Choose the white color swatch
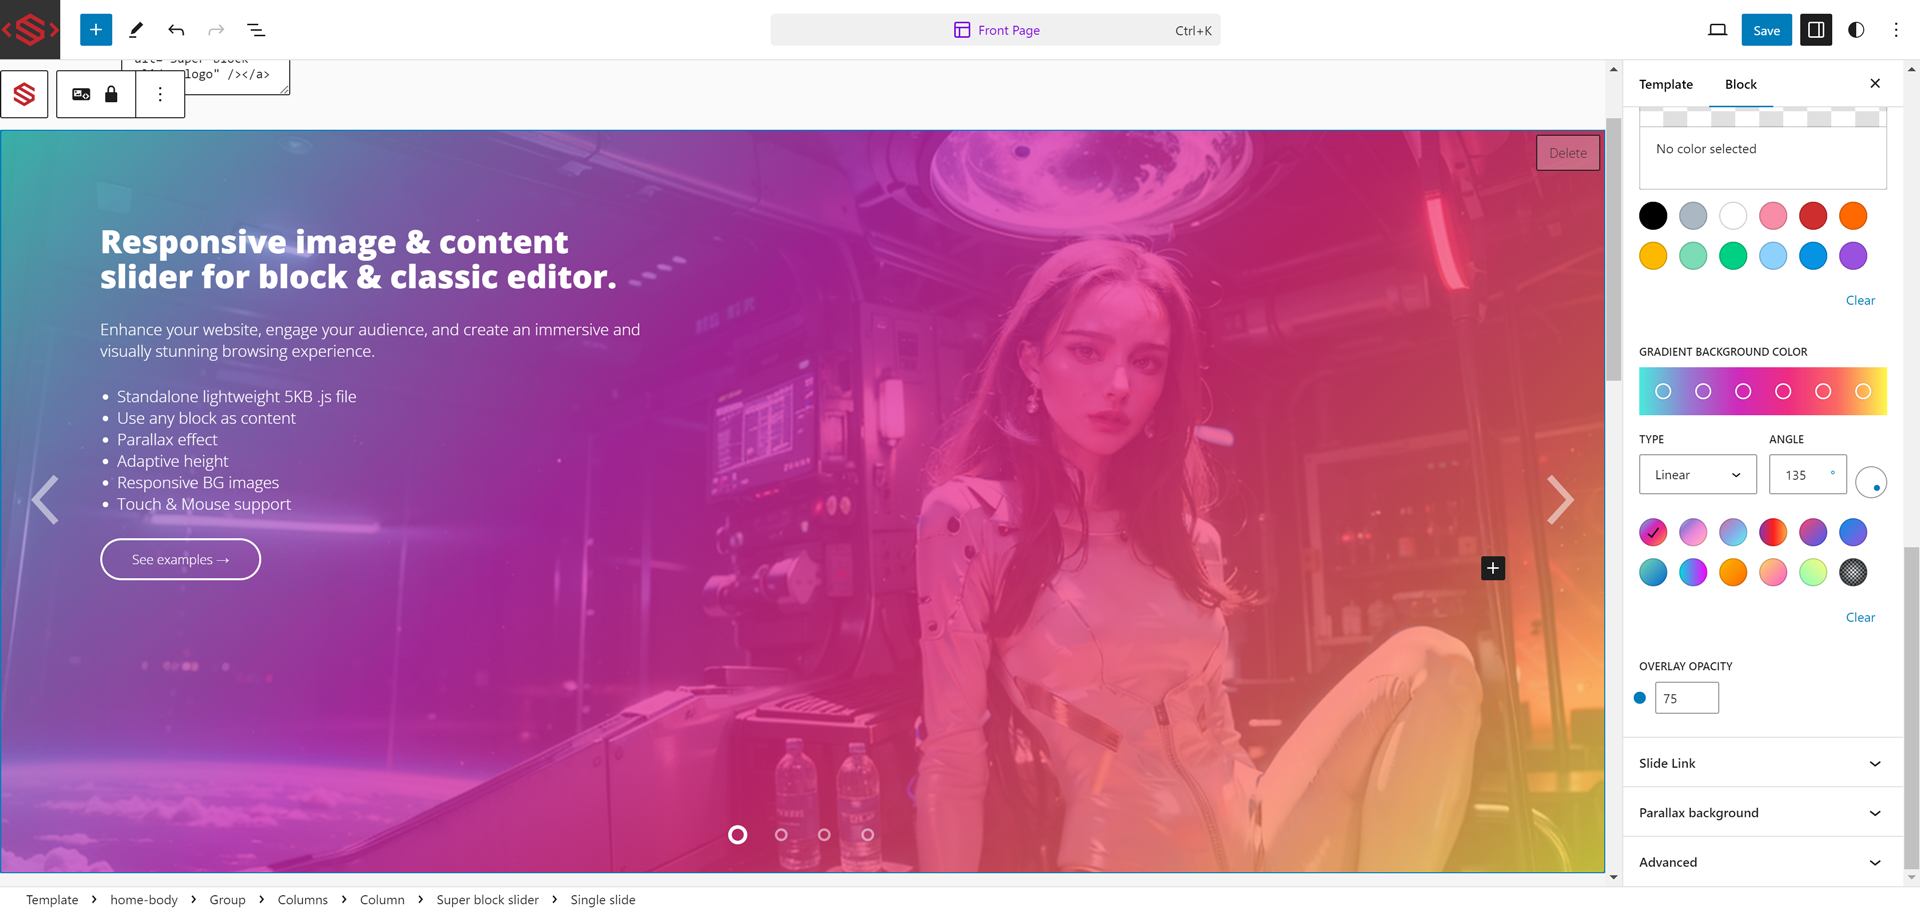 coord(1733,216)
